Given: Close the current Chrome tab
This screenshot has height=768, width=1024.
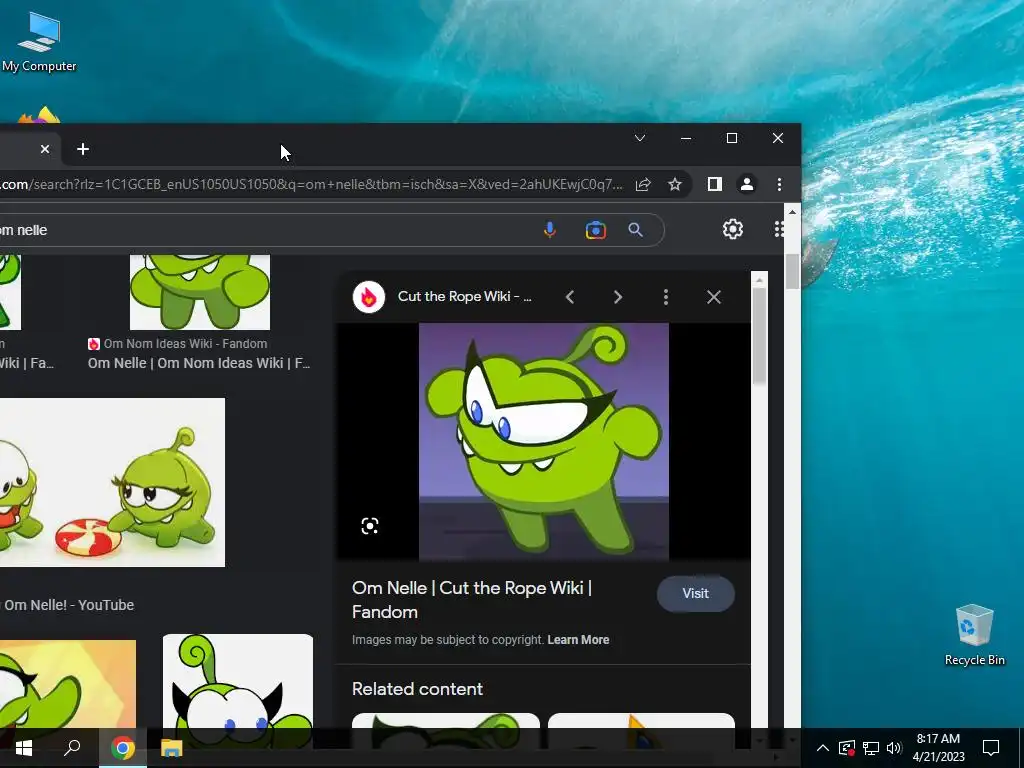Looking at the screenshot, I should (x=45, y=149).
